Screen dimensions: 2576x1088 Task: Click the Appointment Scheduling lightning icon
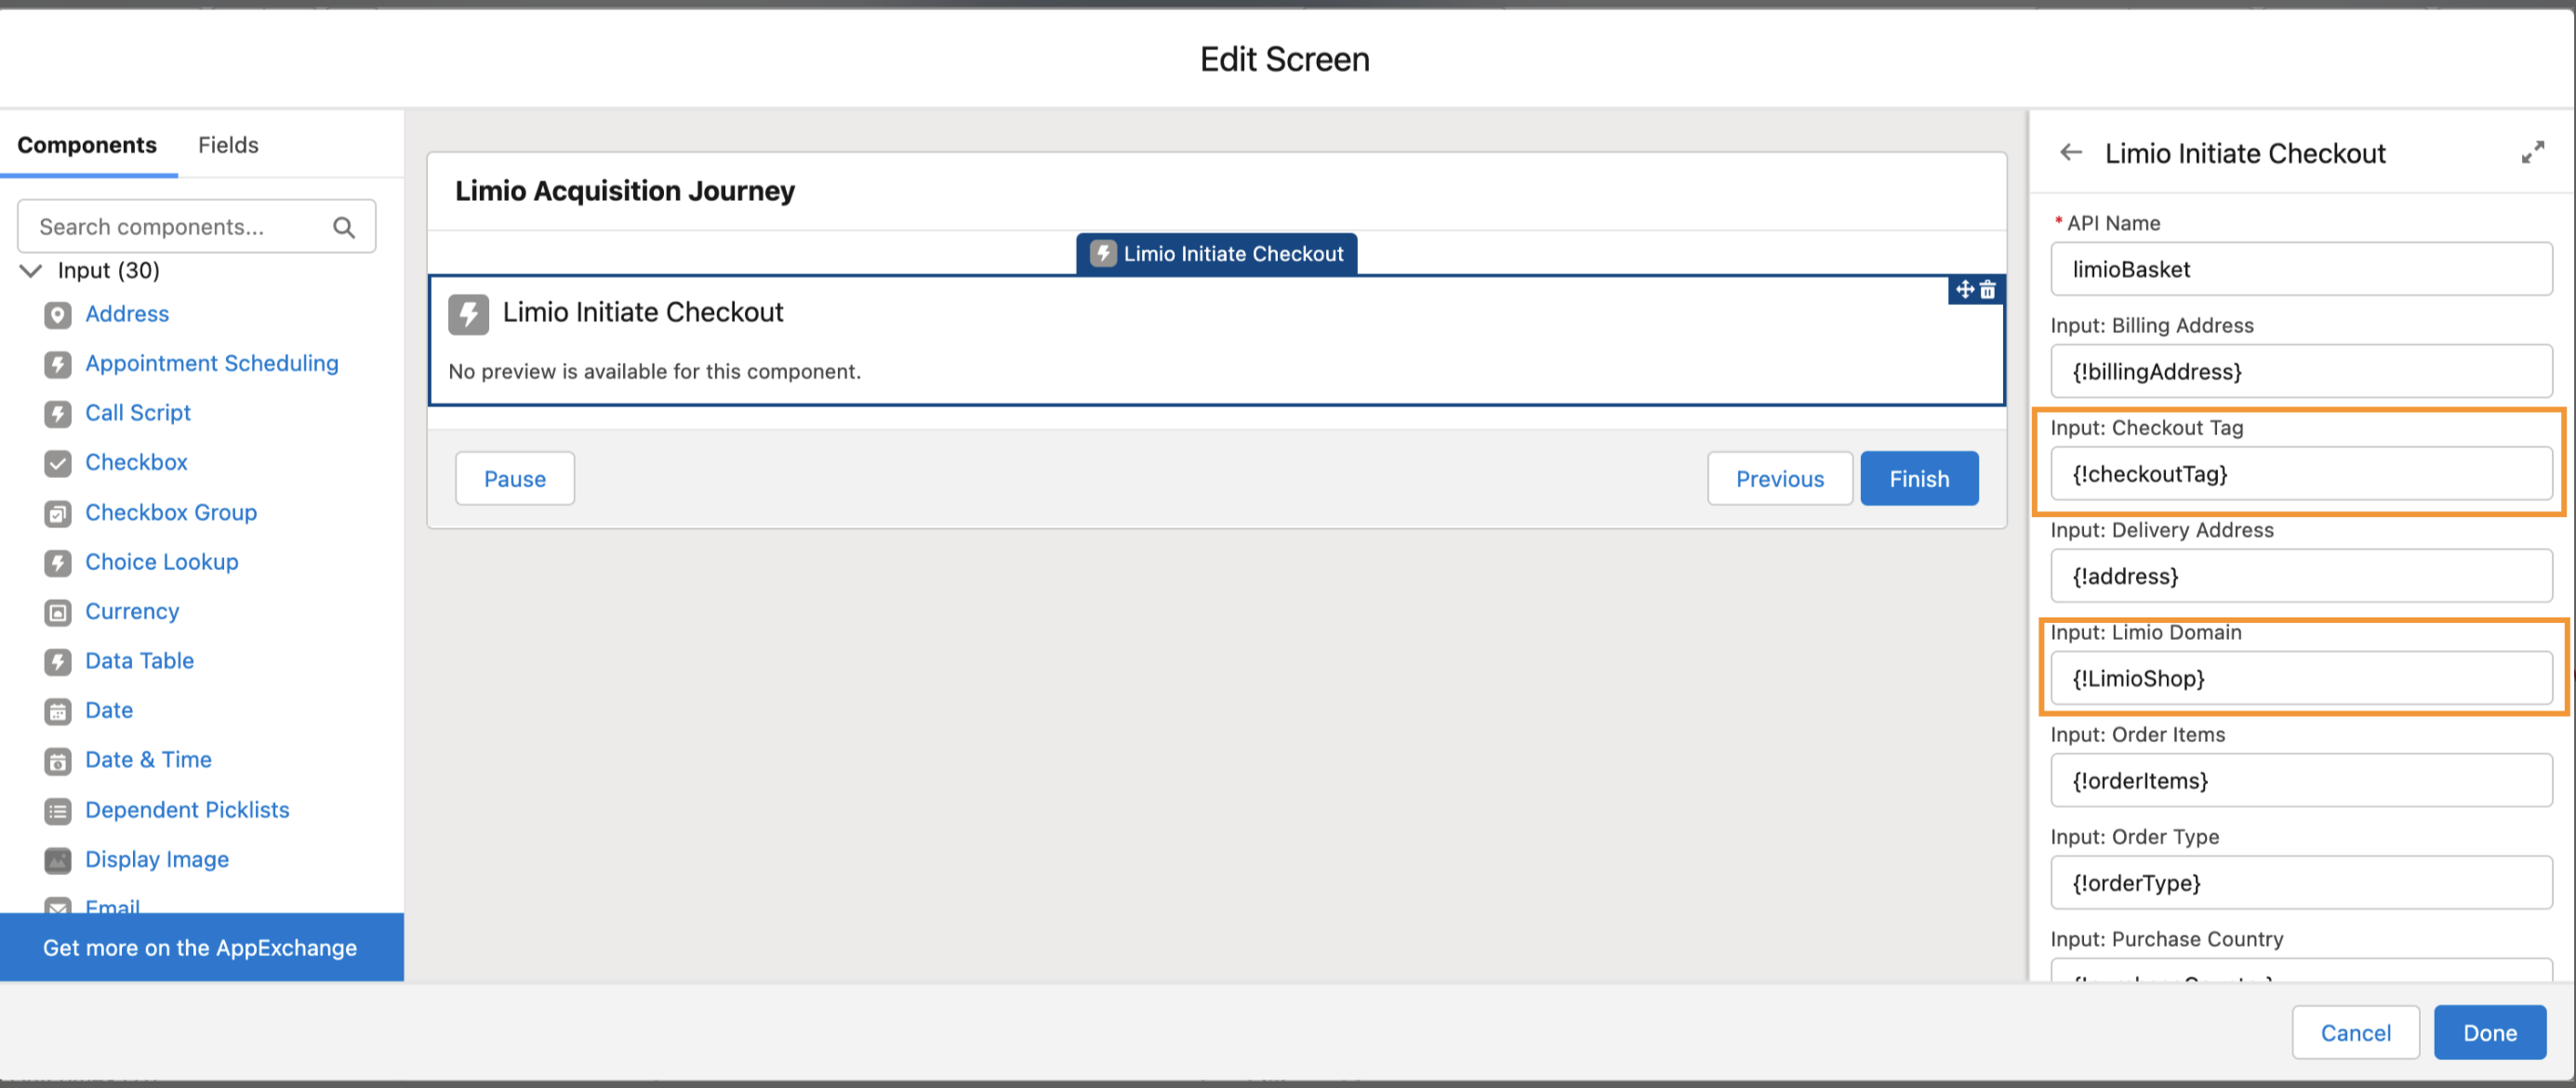pyautogui.click(x=58, y=364)
